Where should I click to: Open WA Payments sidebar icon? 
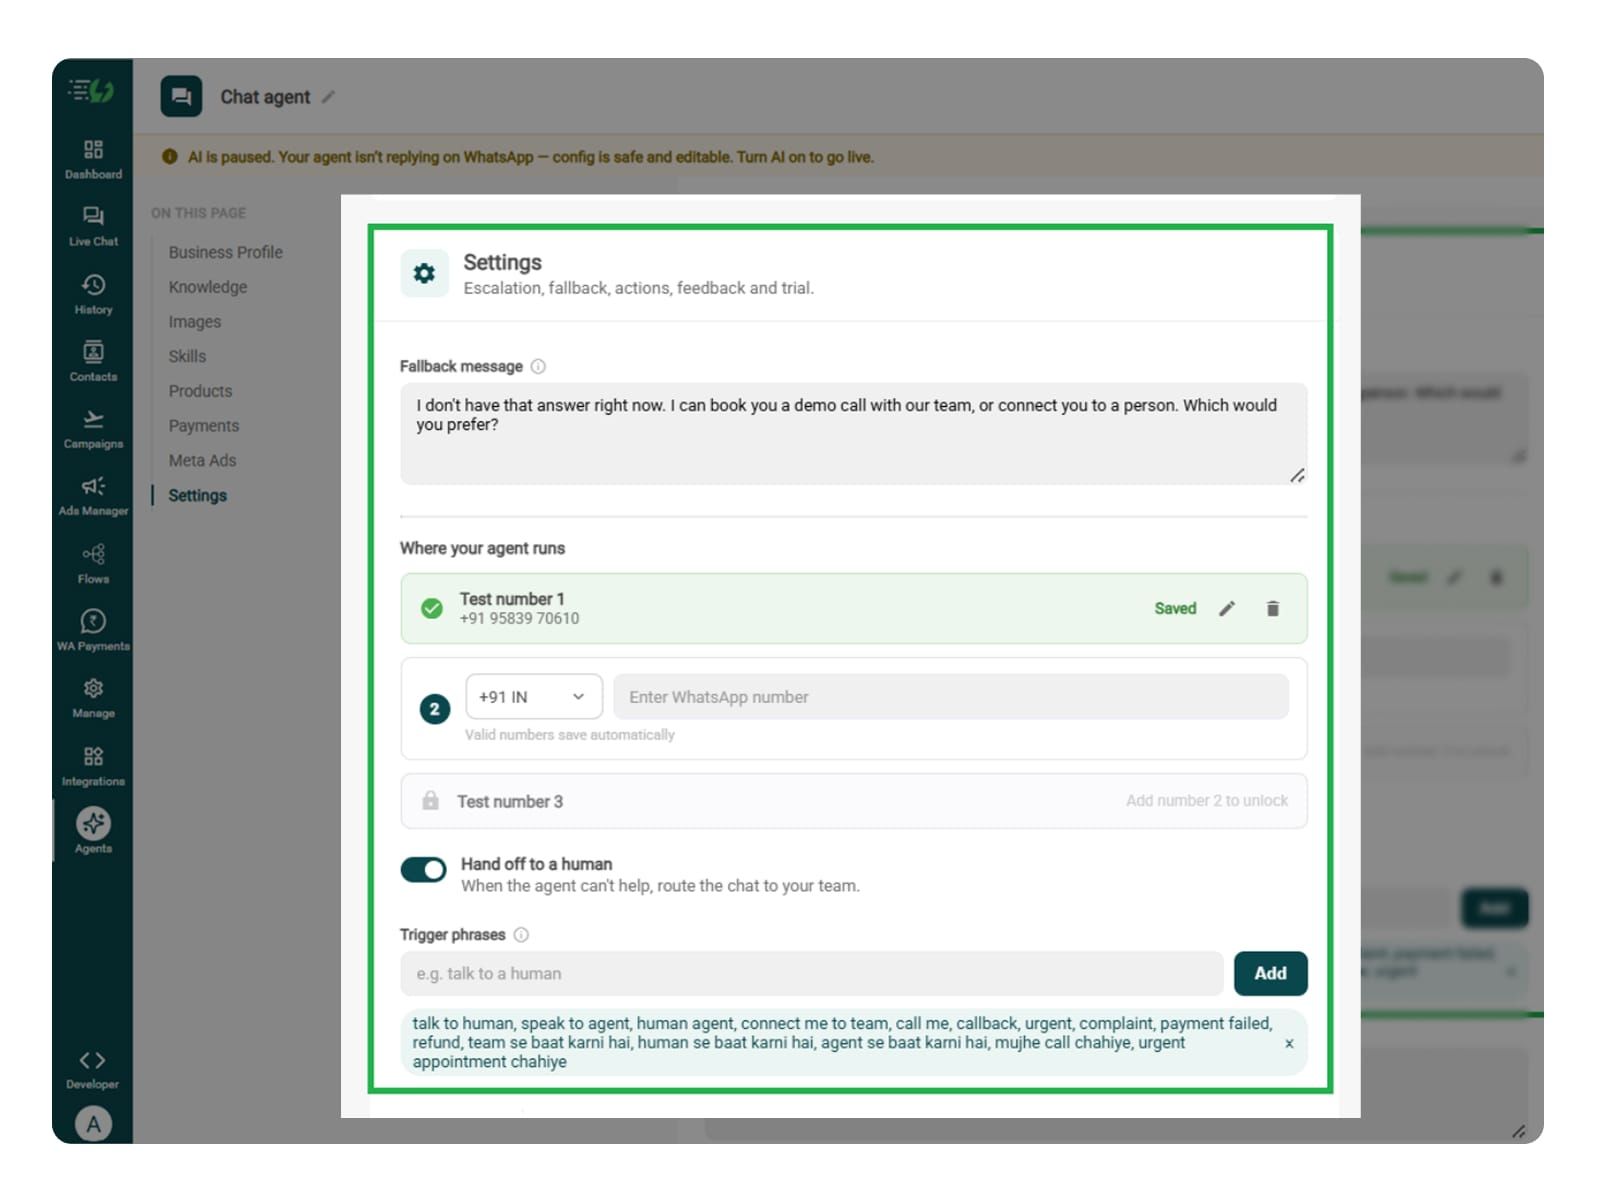(x=93, y=630)
